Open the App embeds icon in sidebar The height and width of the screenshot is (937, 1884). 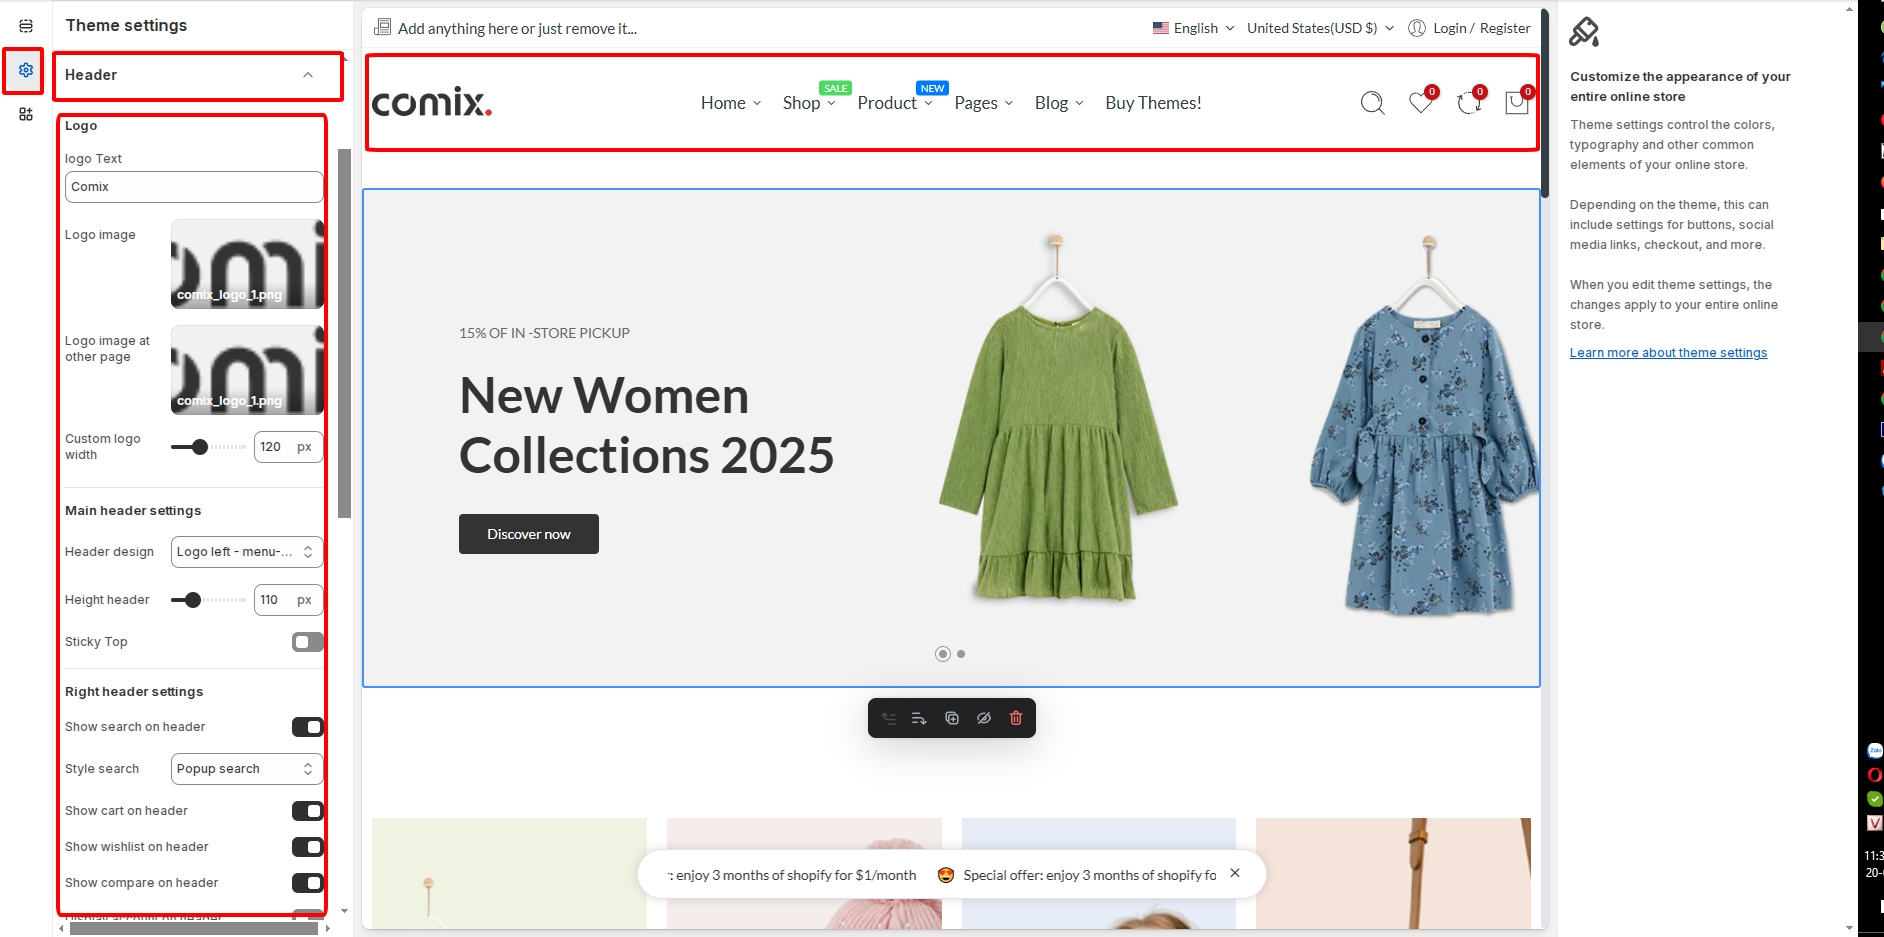pos(26,114)
